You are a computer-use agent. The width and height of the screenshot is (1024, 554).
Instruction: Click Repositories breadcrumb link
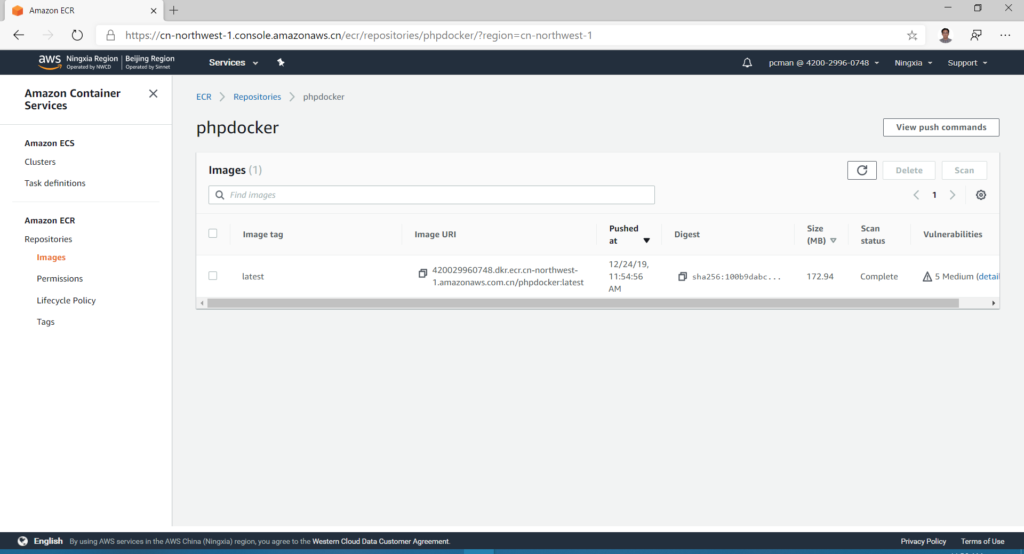[x=257, y=97]
